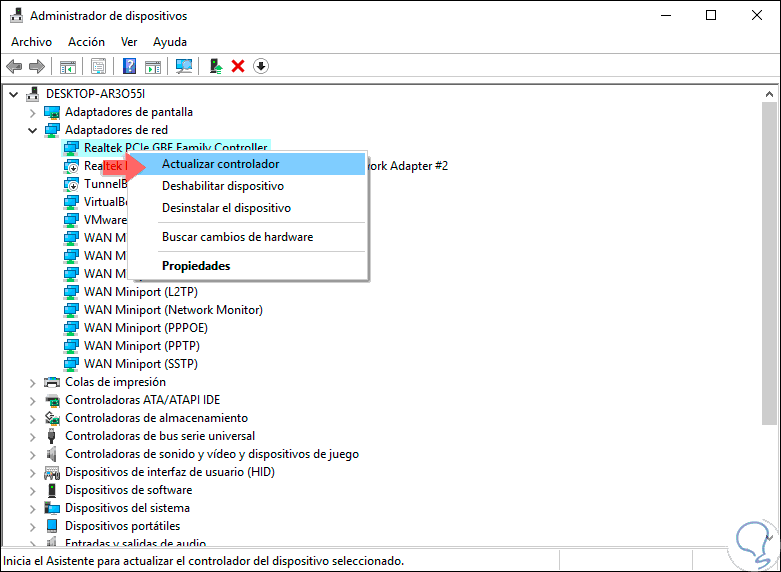Click the update driver green arrow toolbar icon

pyautogui.click(x=216, y=66)
